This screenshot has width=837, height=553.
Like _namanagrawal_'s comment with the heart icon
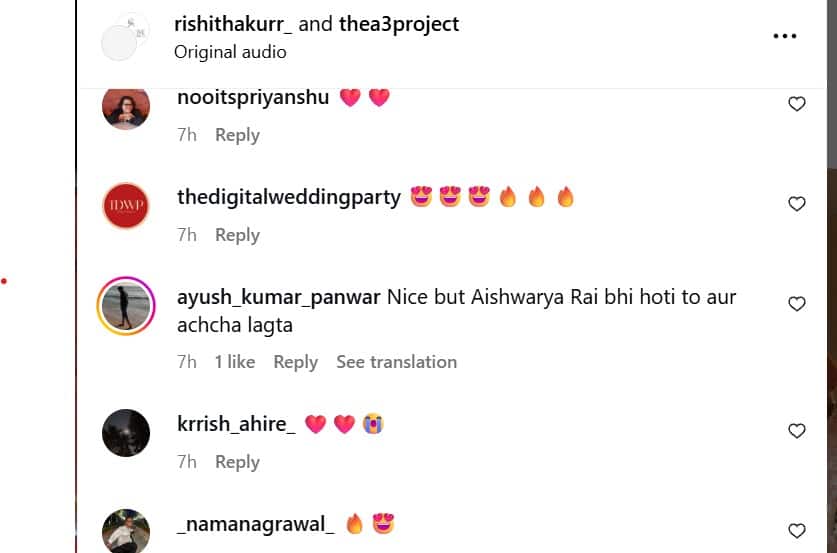pos(796,531)
